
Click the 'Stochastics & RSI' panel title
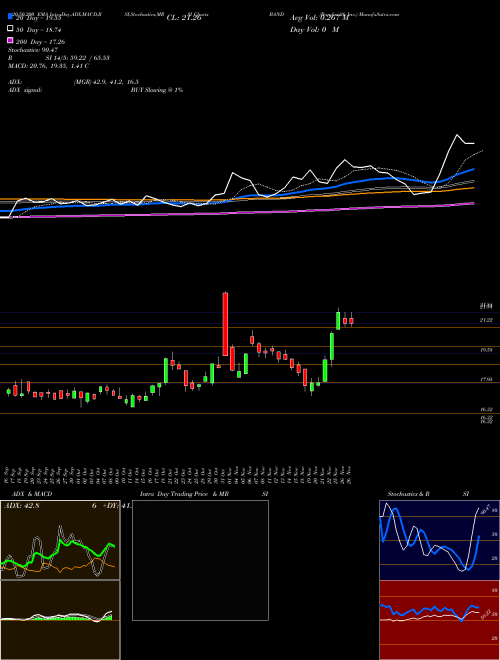[x=428, y=494]
